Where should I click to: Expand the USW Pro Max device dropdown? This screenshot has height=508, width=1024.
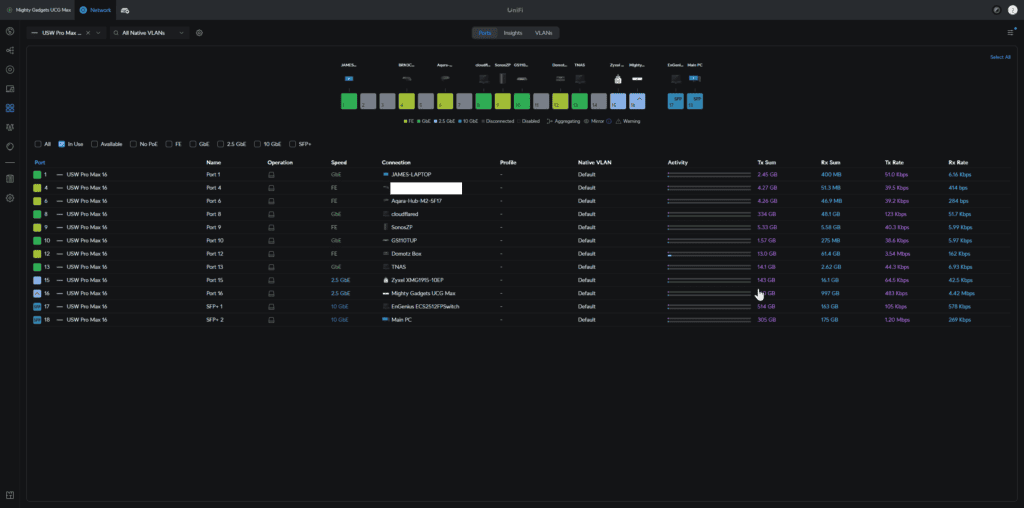point(100,33)
